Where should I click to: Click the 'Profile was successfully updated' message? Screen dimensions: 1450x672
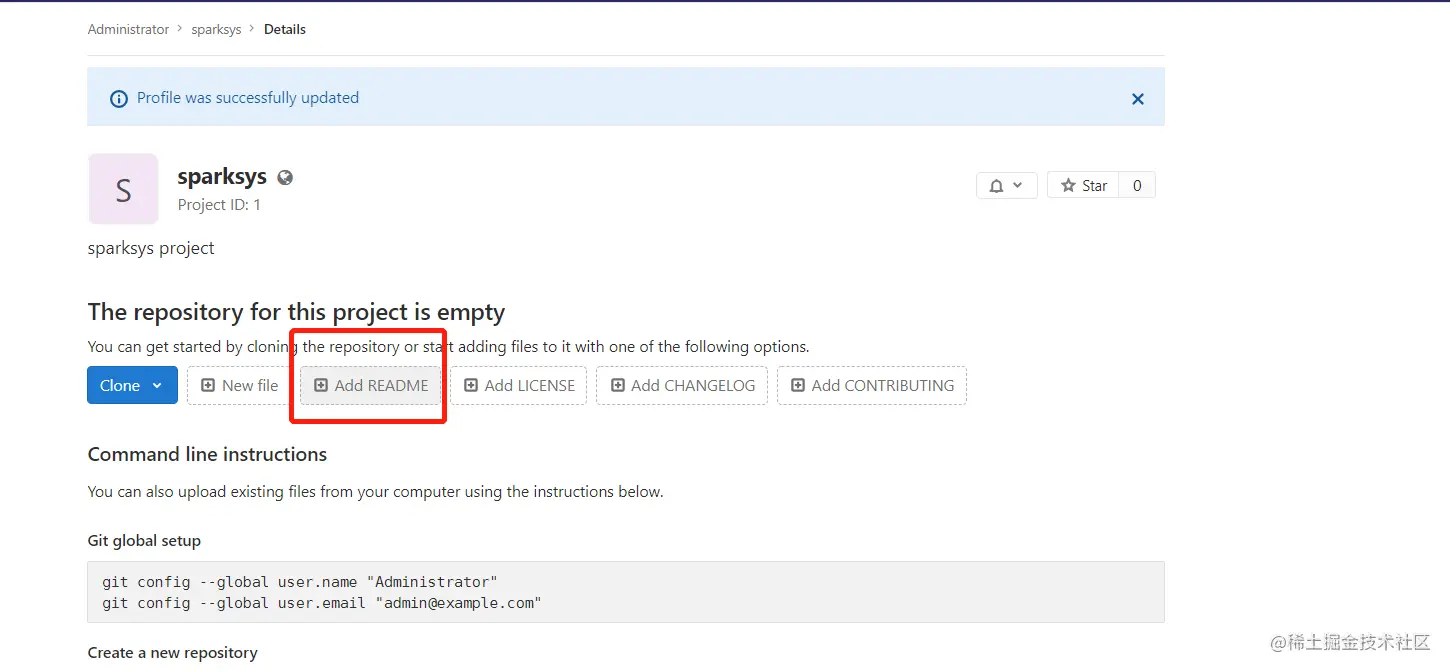click(x=248, y=98)
